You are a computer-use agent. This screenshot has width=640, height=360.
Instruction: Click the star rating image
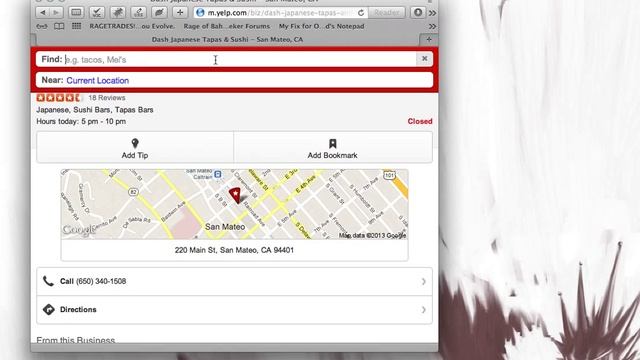coord(59,98)
